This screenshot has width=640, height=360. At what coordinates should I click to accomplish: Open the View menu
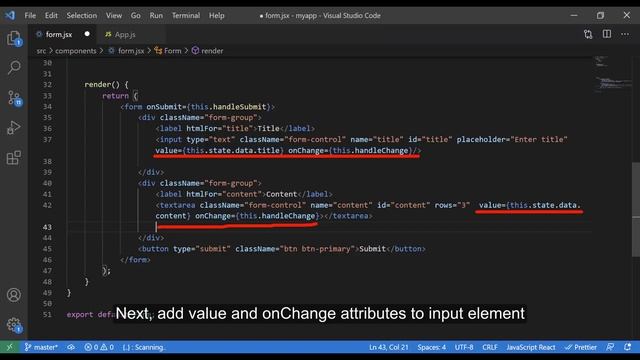(114, 16)
